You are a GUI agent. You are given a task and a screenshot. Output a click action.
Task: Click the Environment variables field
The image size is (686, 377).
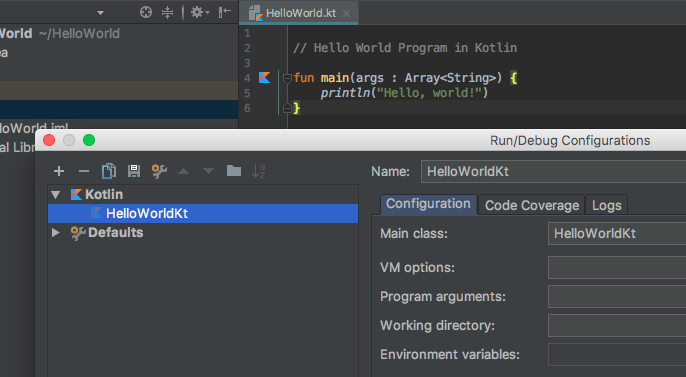[x=617, y=354]
